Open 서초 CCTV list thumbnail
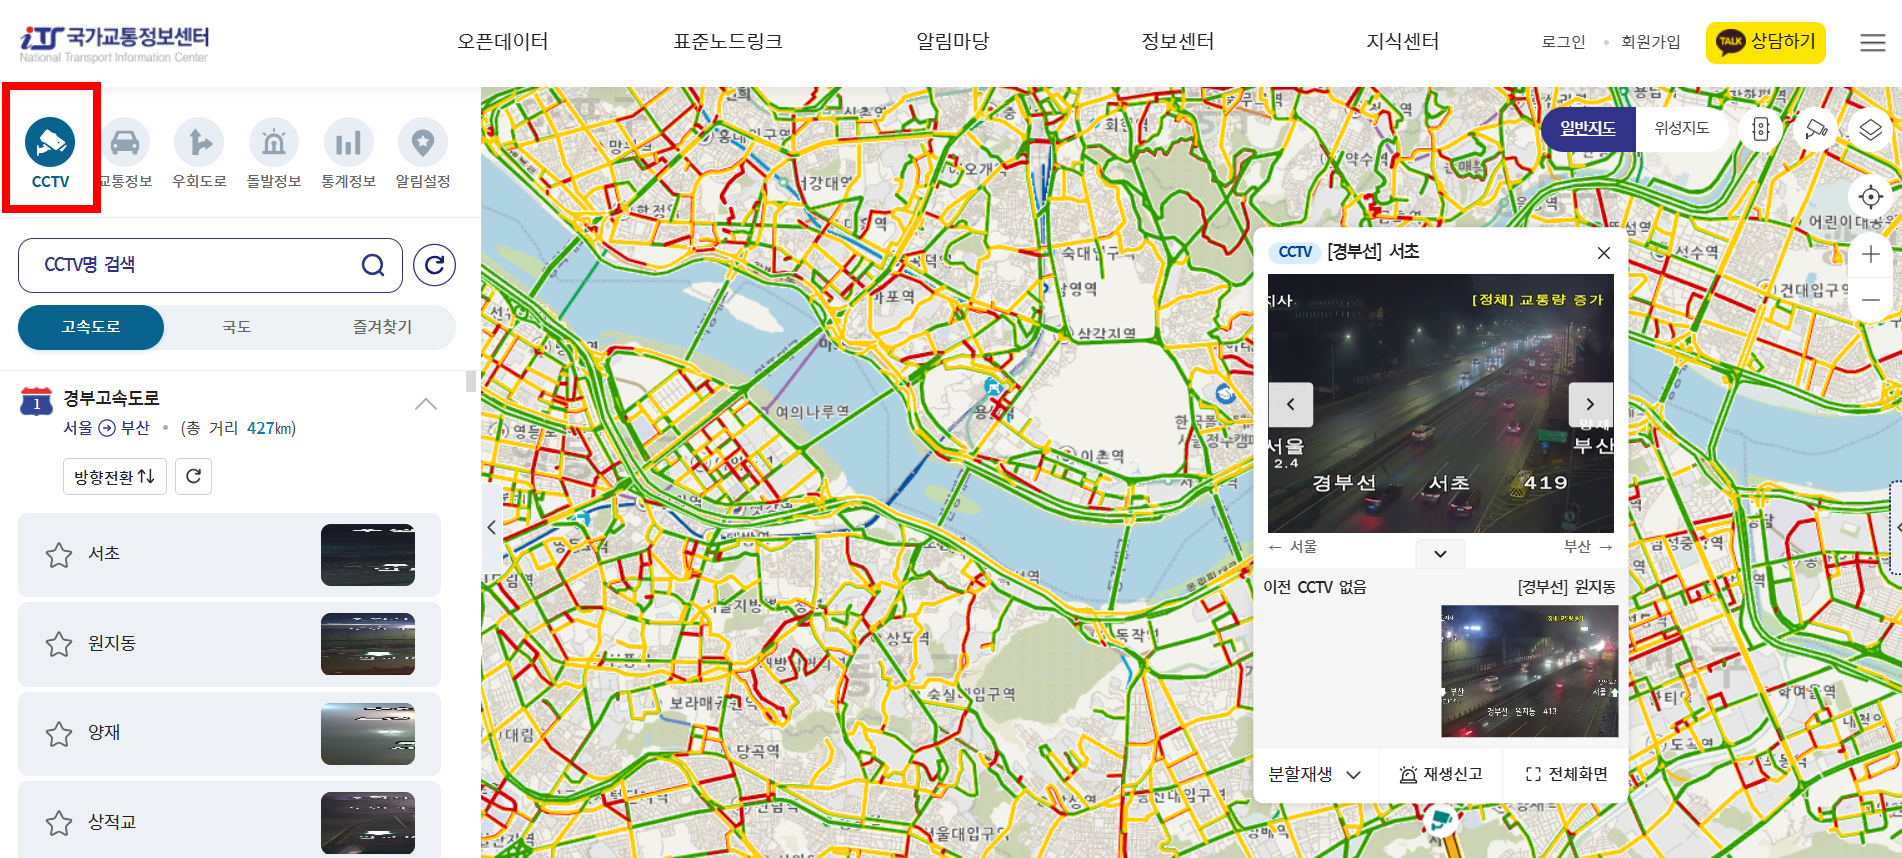The width and height of the screenshot is (1902, 858). [368, 555]
